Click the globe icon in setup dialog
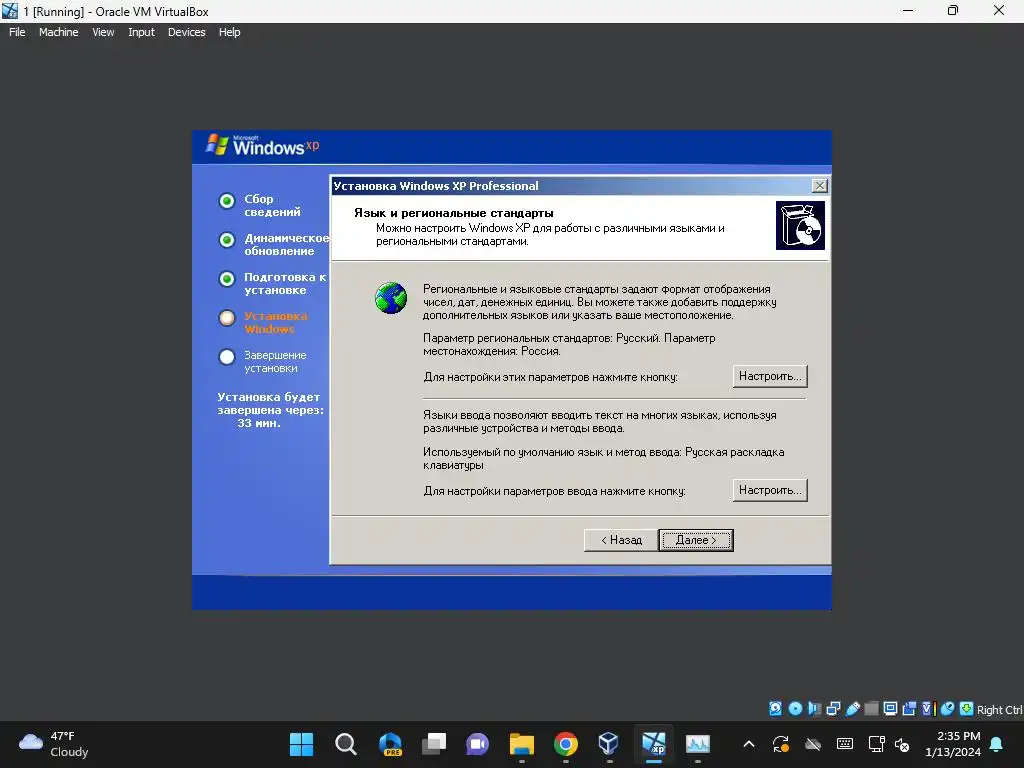Image resolution: width=1024 pixels, height=768 pixels. click(x=391, y=298)
